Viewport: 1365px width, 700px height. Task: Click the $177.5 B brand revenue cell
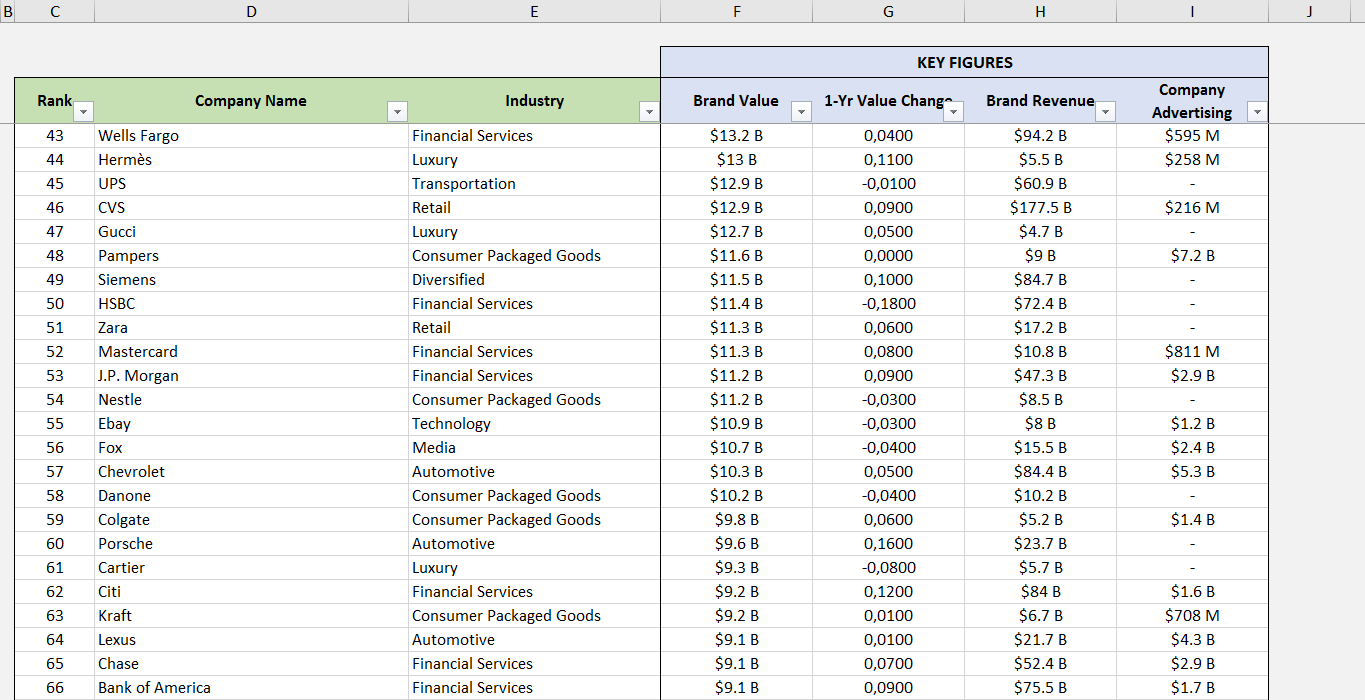pyautogui.click(x=1040, y=208)
